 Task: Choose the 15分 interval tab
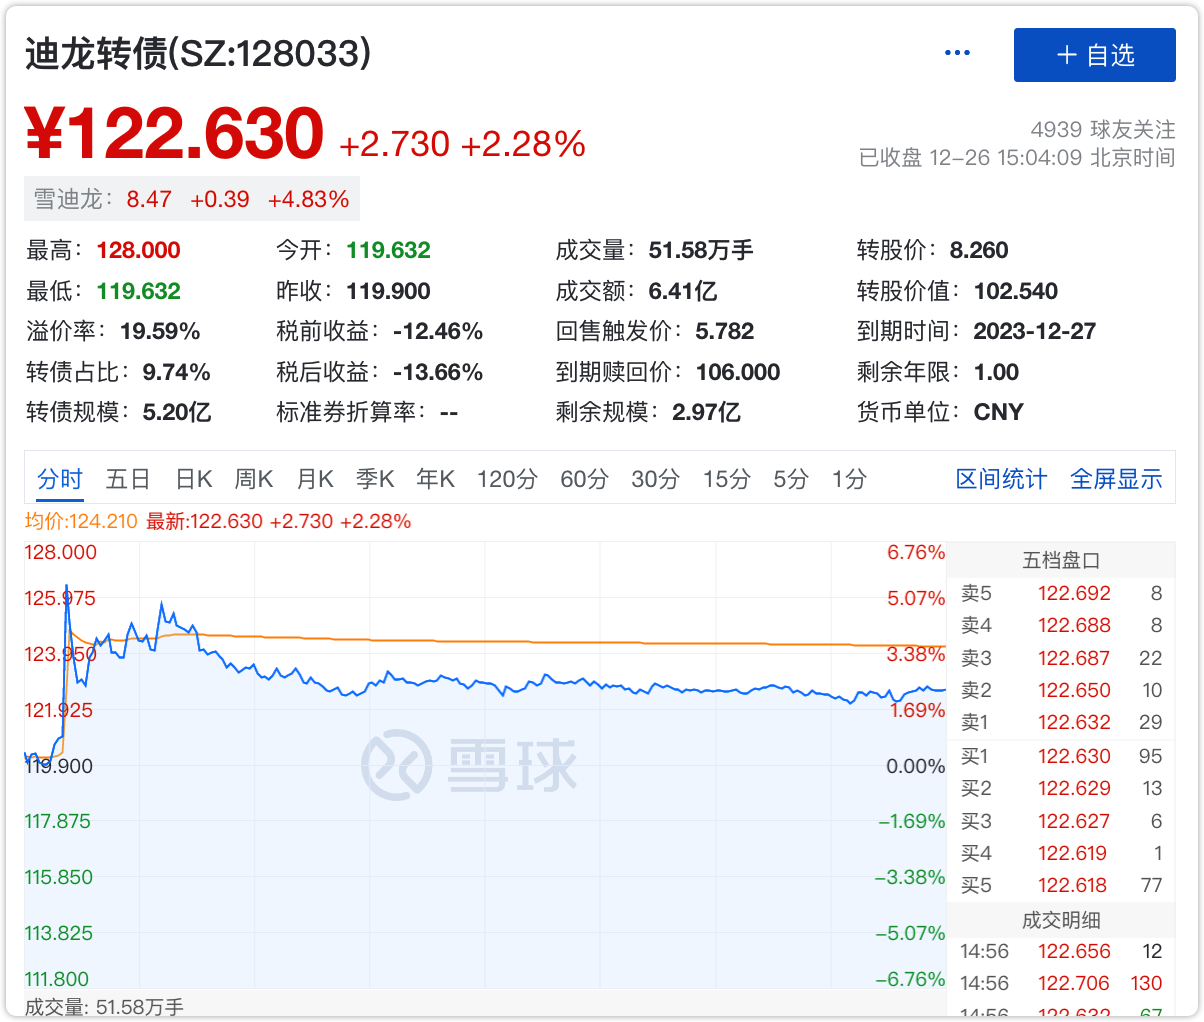coord(726,480)
